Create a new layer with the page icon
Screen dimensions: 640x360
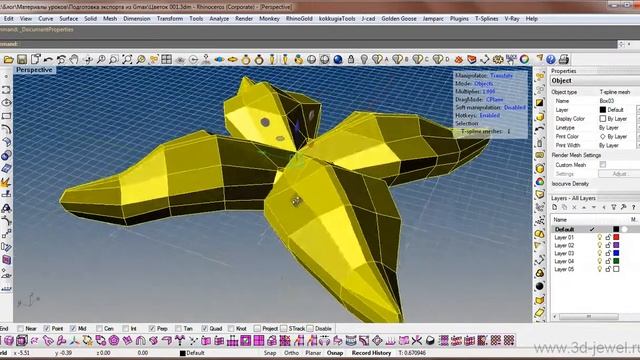tap(555, 208)
